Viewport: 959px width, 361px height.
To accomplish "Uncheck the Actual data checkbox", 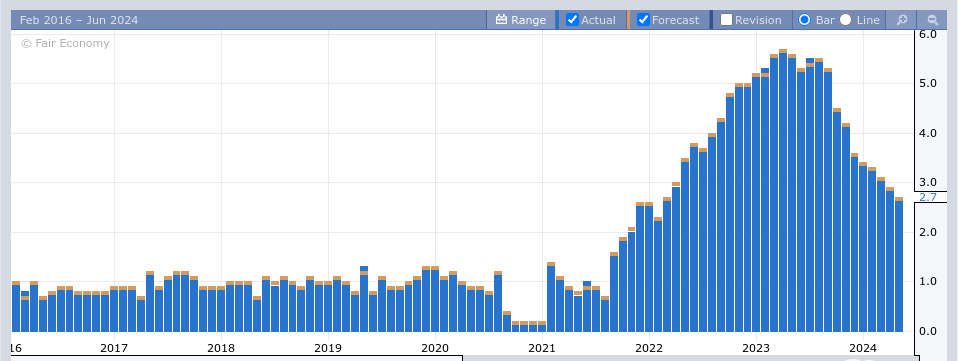I will [x=572, y=20].
